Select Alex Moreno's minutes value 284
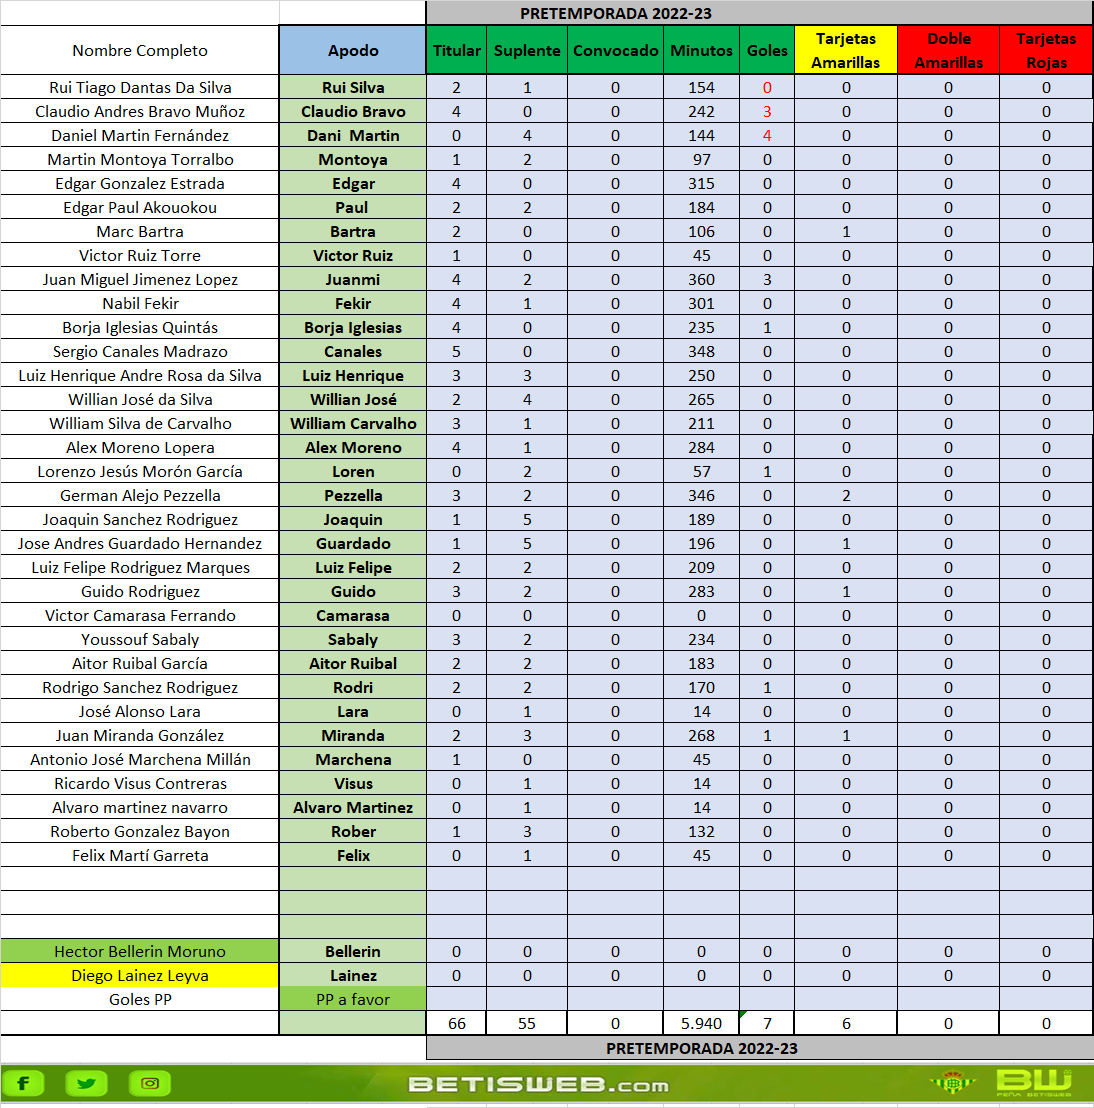This screenshot has height=1108, width=1094. click(x=702, y=448)
